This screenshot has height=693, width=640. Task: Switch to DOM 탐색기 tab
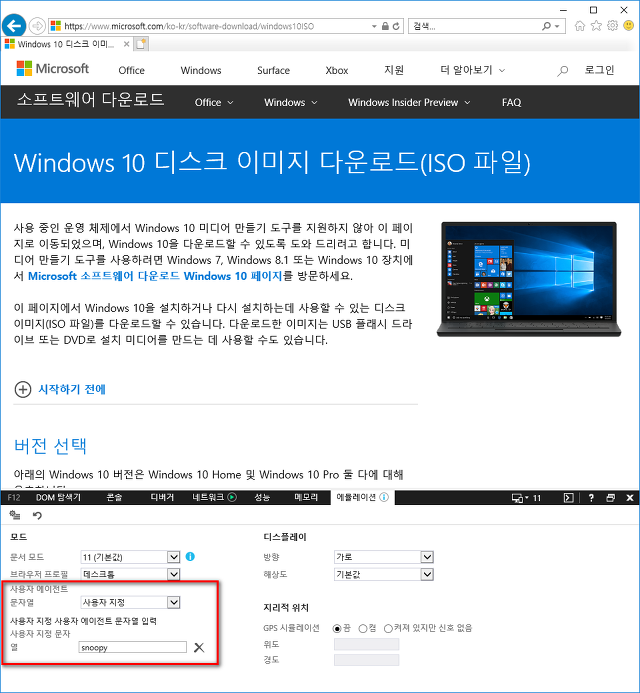(58, 497)
